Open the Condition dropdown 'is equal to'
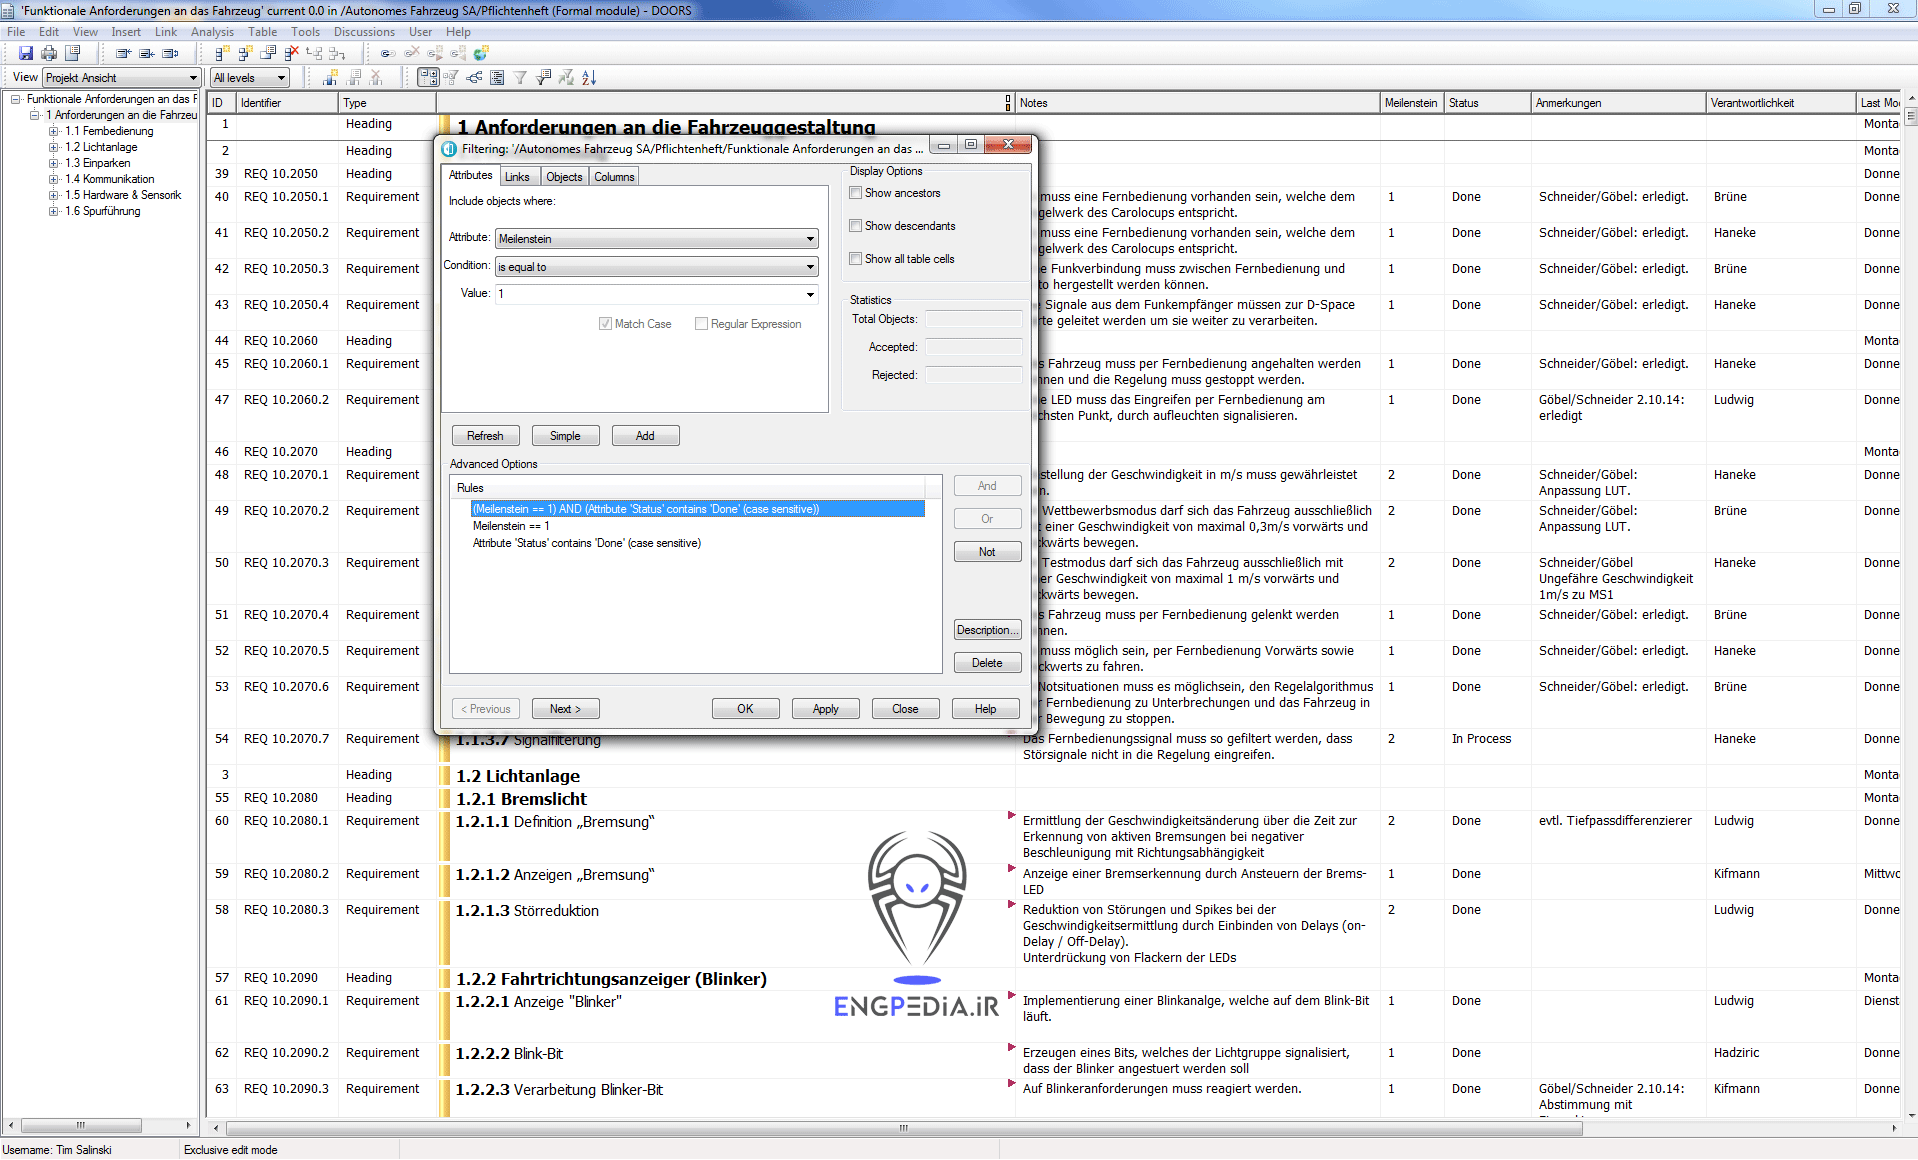Screen dimensions: 1918x1160 [809, 267]
